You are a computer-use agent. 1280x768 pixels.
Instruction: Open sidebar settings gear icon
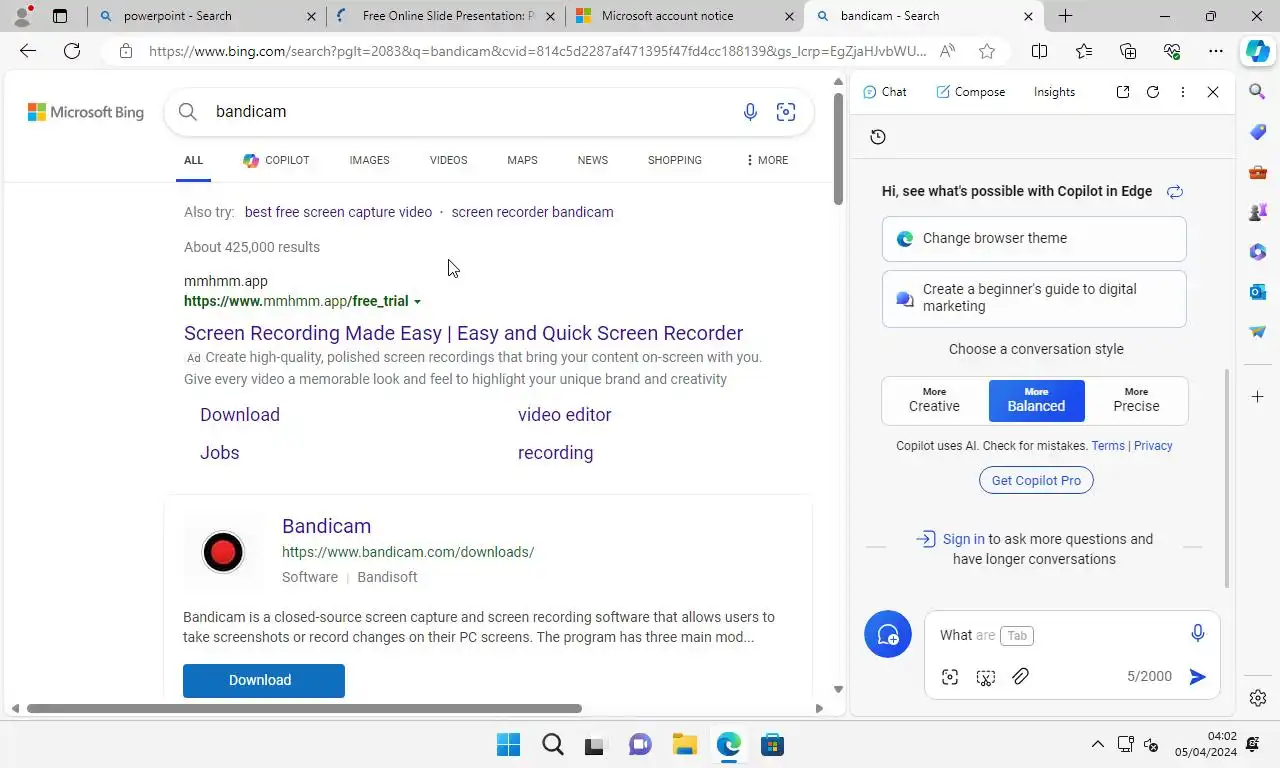click(x=1258, y=698)
